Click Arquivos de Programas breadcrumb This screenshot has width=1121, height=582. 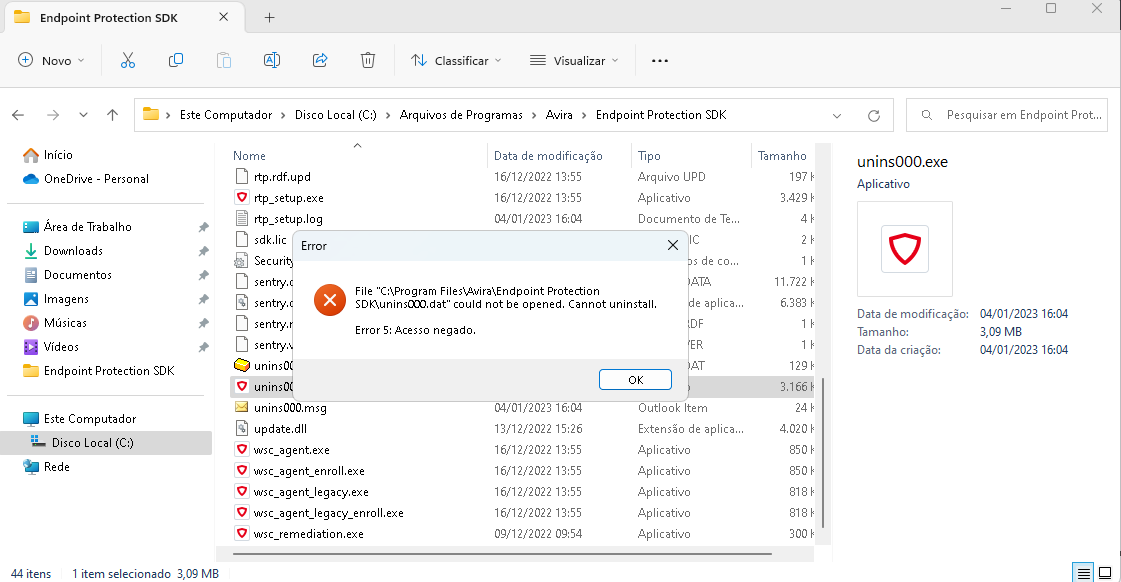click(x=461, y=115)
